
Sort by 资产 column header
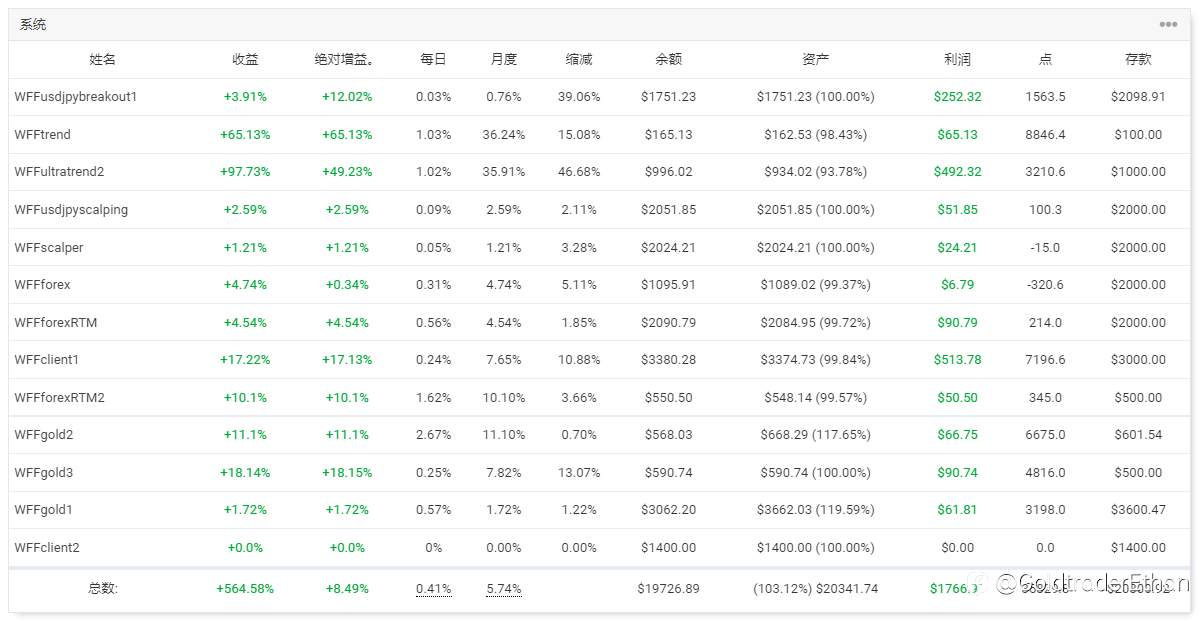816,60
